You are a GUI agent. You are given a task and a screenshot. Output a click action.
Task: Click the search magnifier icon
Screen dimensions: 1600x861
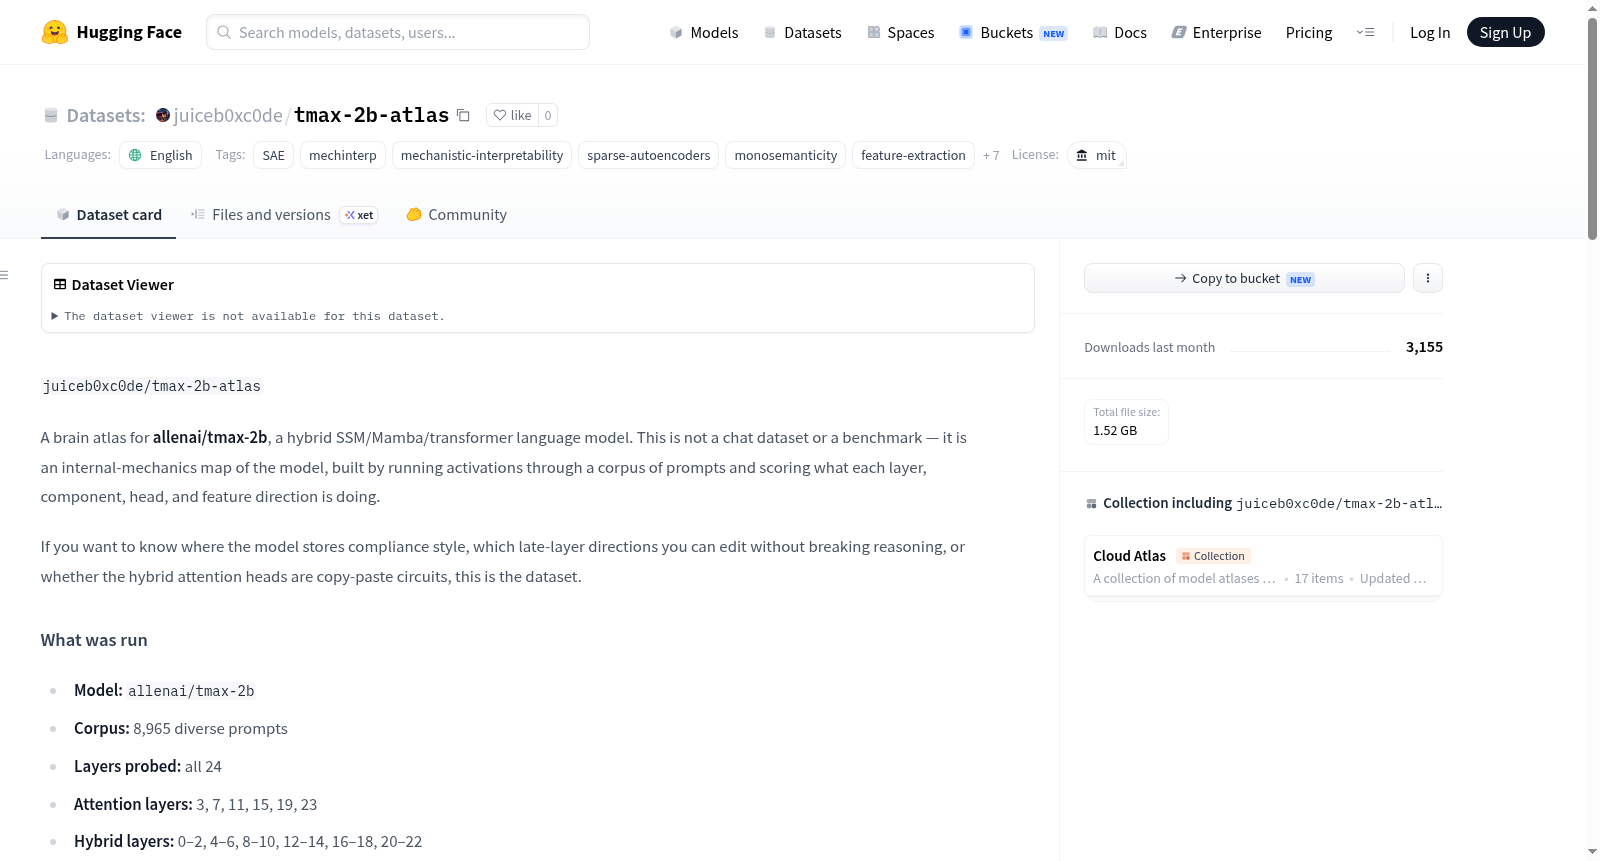(x=224, y=32)
